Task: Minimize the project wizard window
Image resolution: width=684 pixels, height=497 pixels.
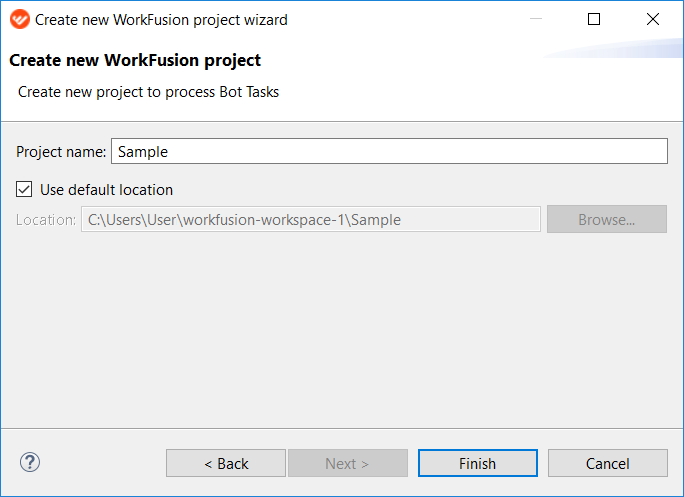Action: click(536, 19)
